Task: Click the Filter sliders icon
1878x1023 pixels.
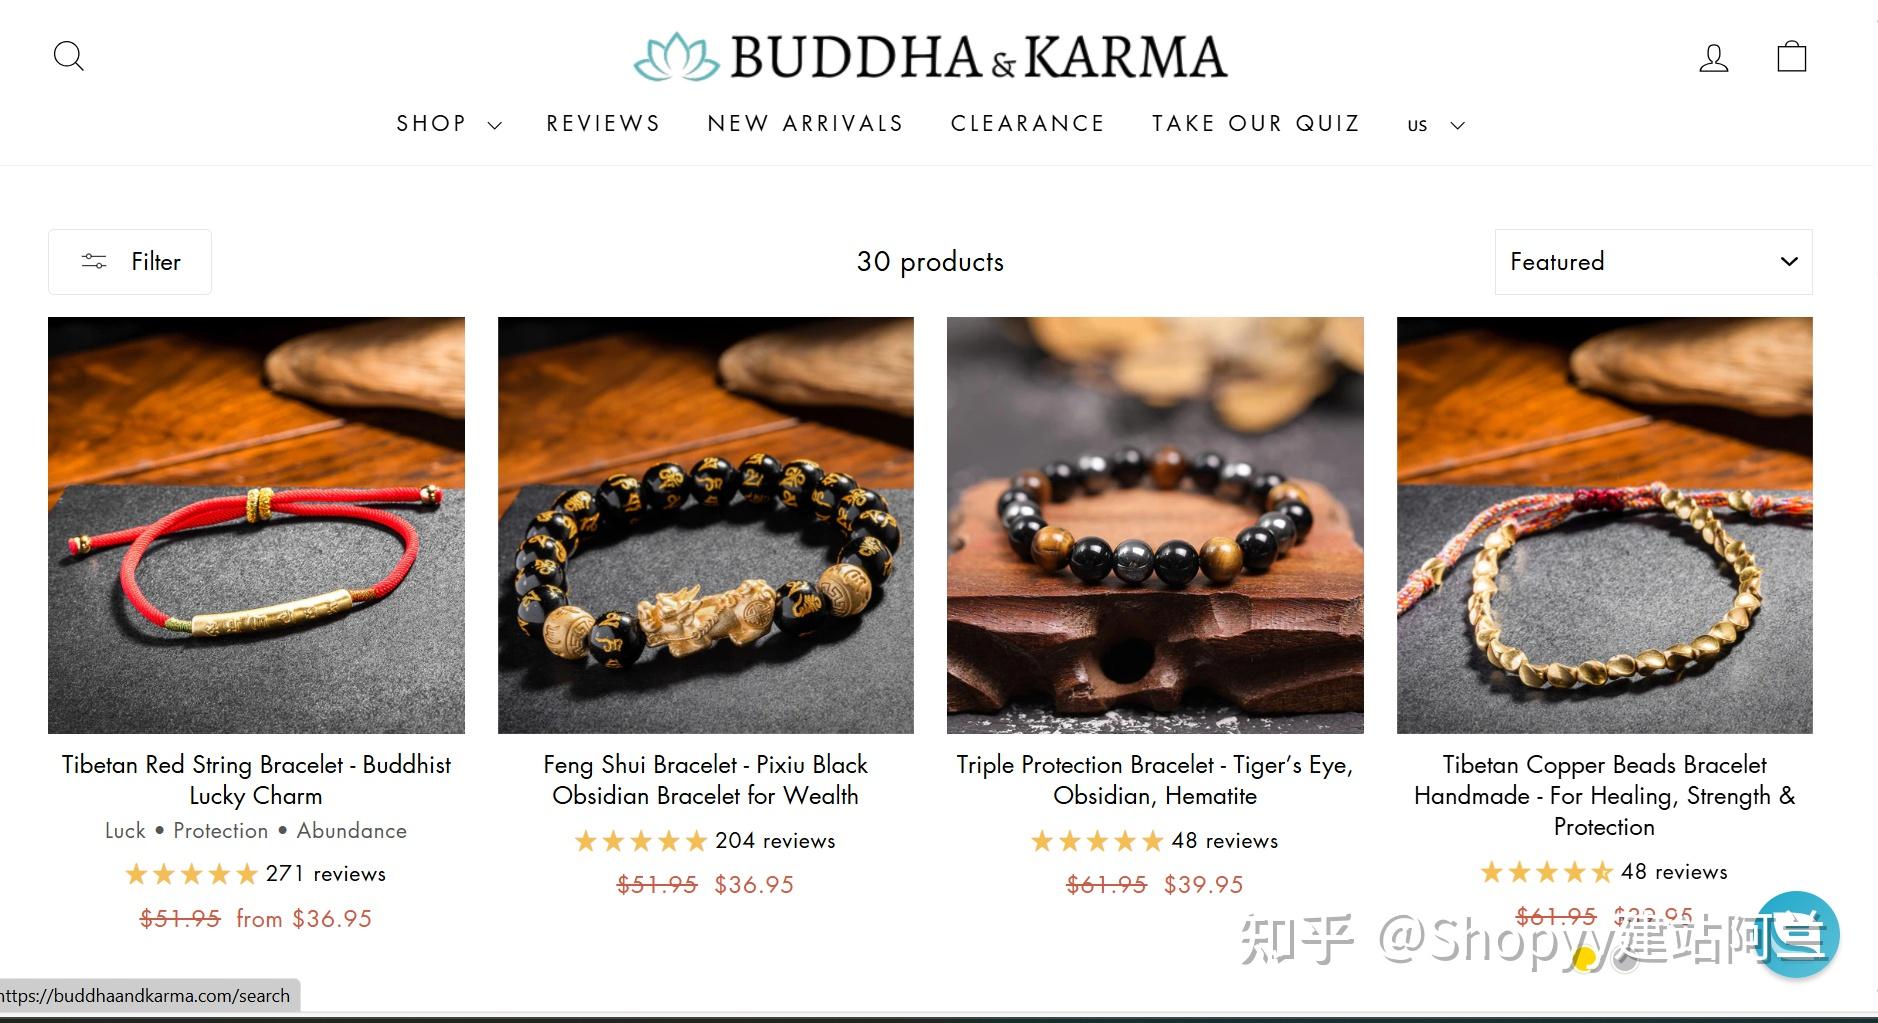Action: pos(94,261)
